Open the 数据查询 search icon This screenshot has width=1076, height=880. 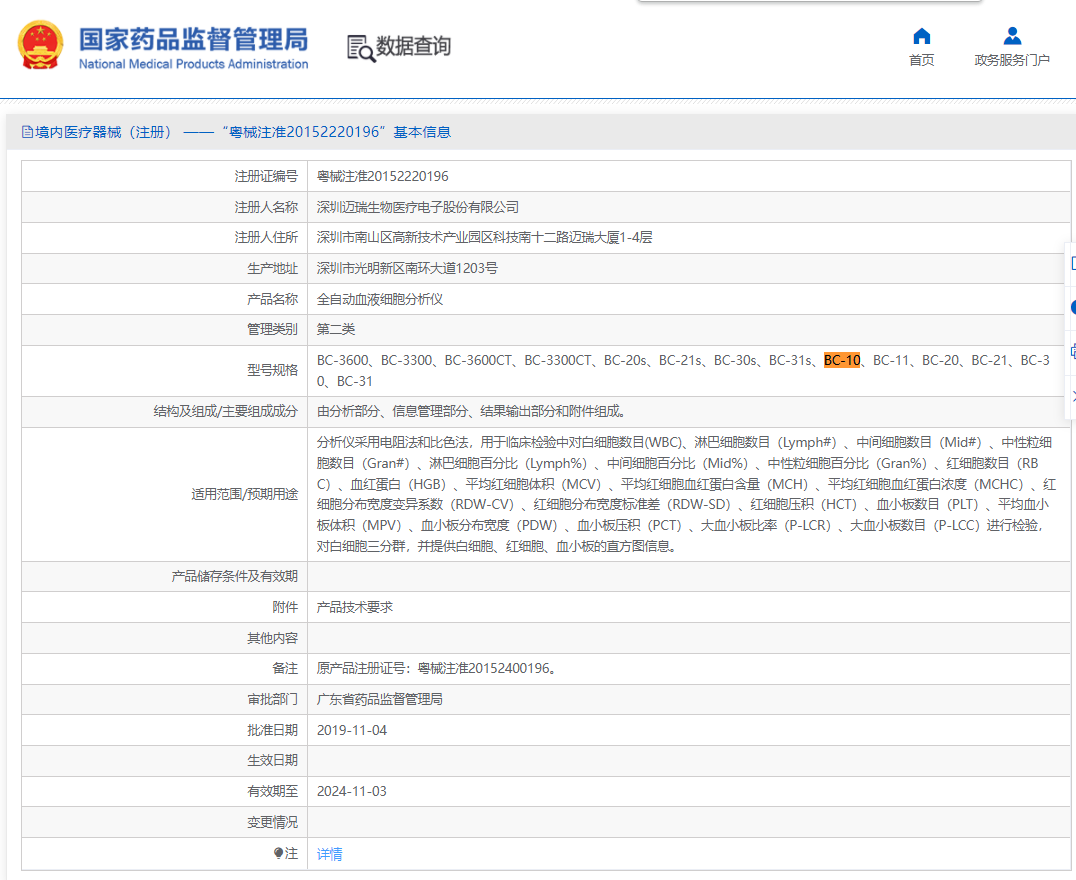[x=361, y=48]
